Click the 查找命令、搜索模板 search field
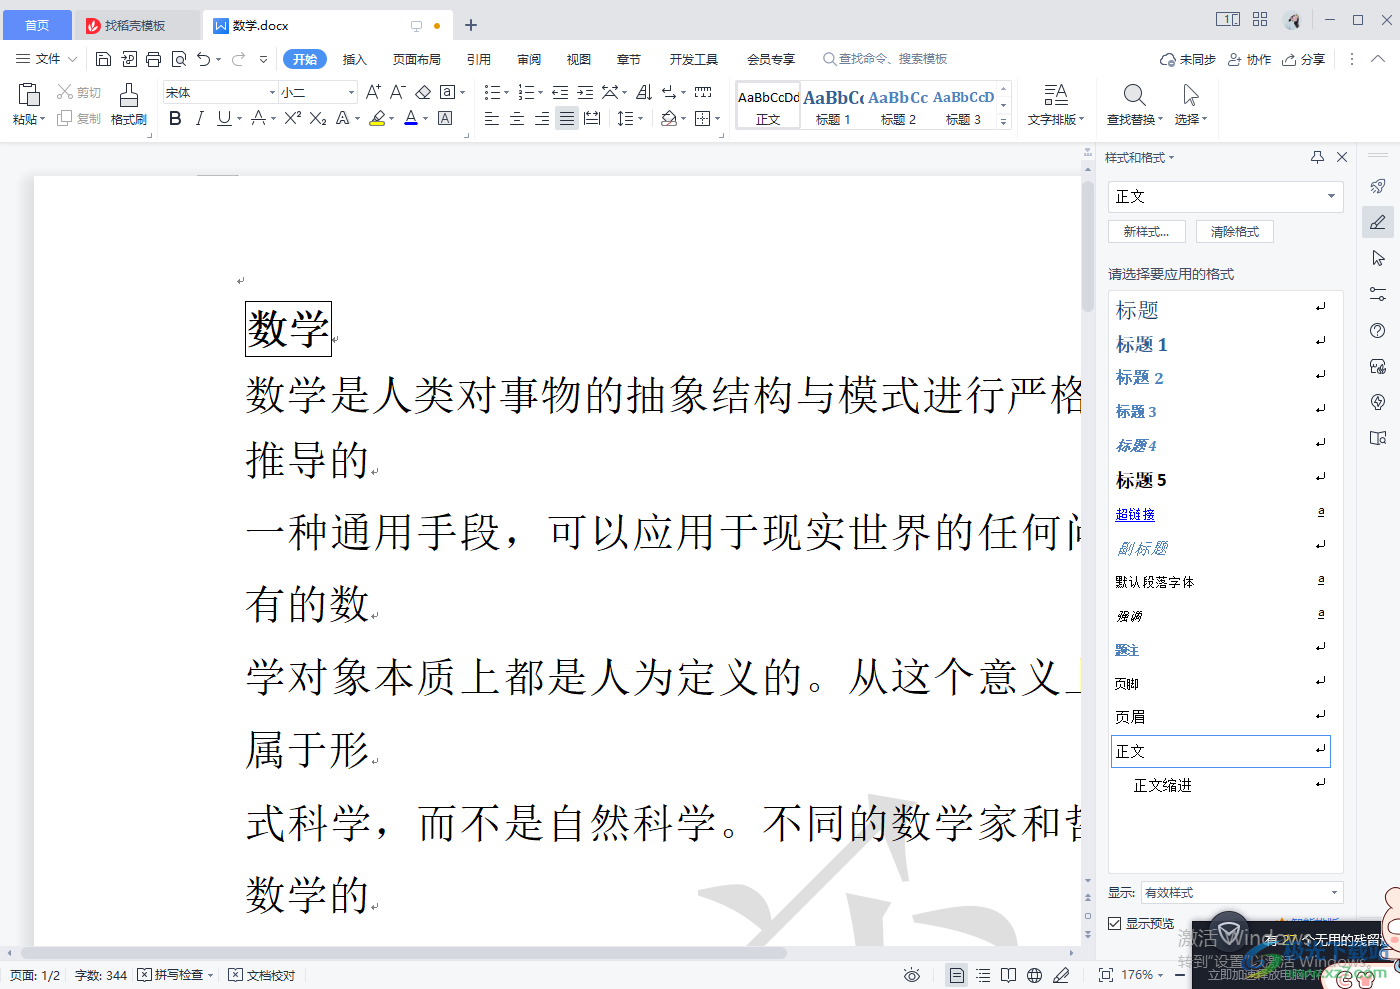 click(x=886, y=59)
